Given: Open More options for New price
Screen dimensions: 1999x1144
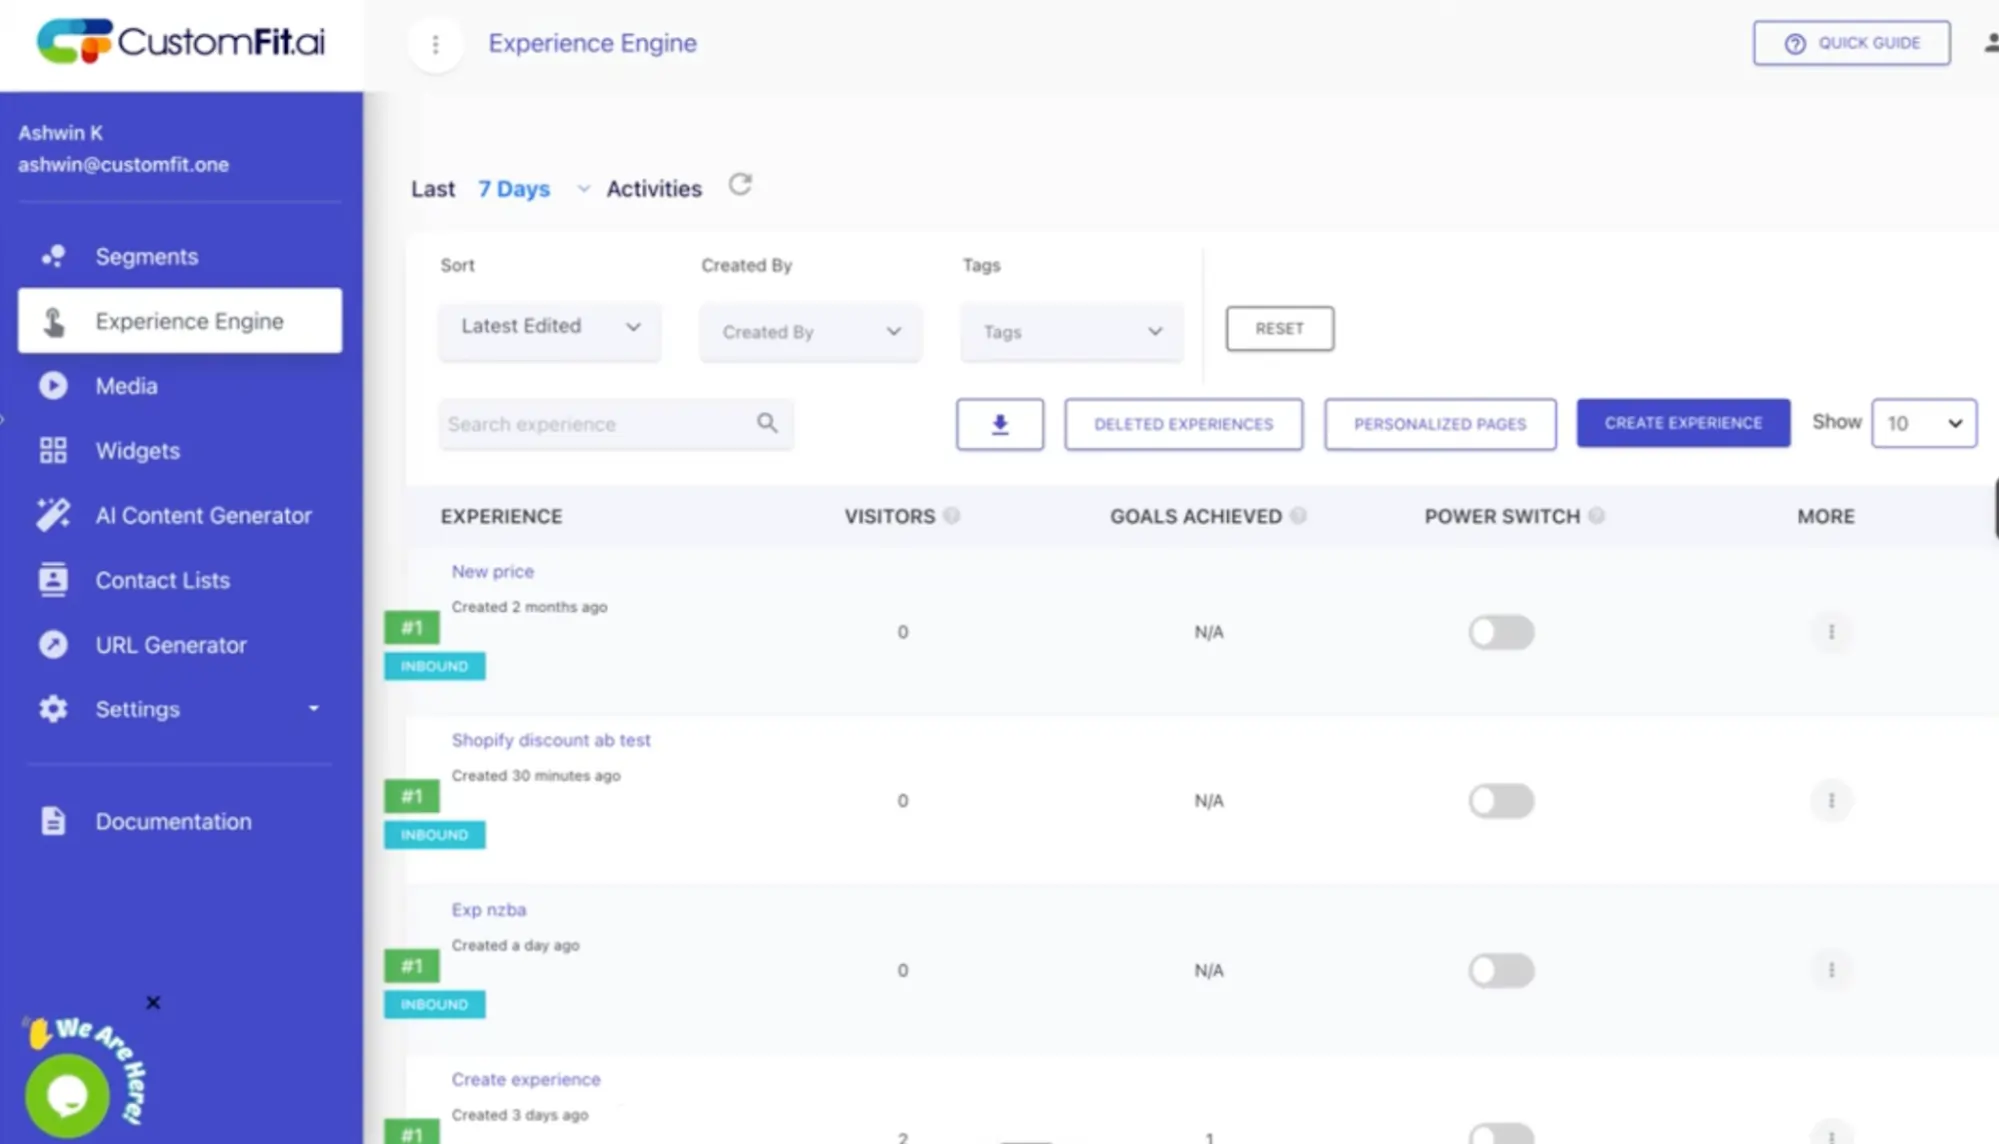Looking at the screenshot, I should (x=1831, y=632).
